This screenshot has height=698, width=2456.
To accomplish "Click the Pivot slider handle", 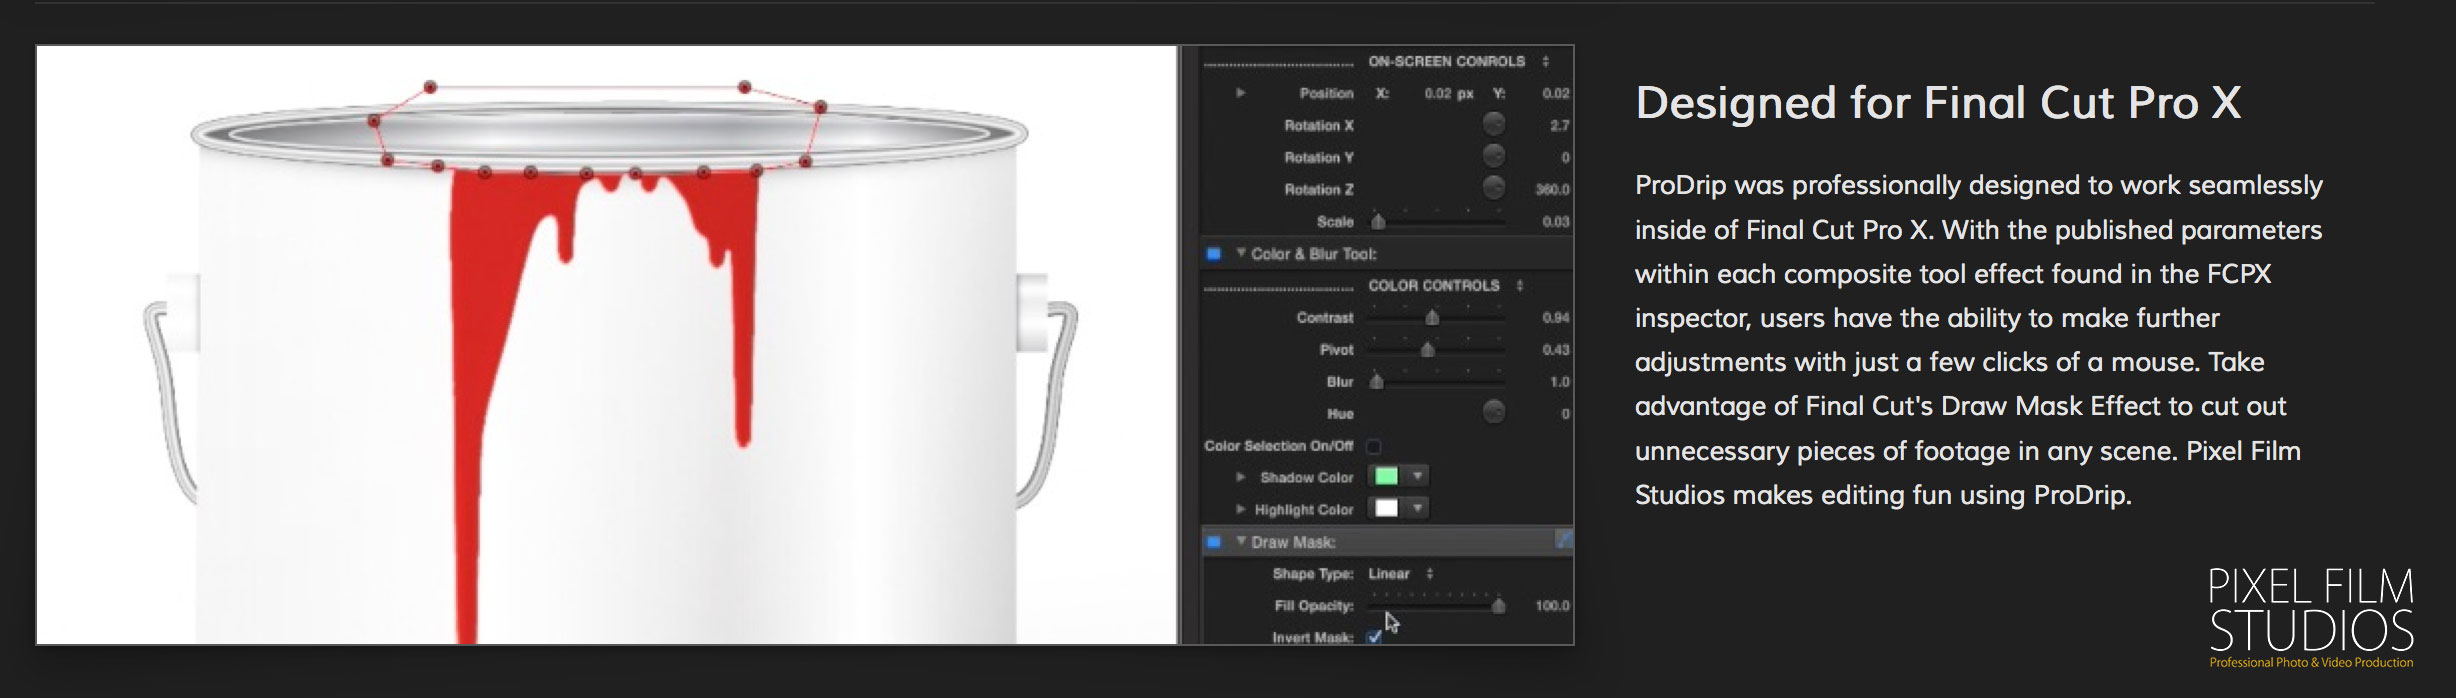I will coord(1428,349).
